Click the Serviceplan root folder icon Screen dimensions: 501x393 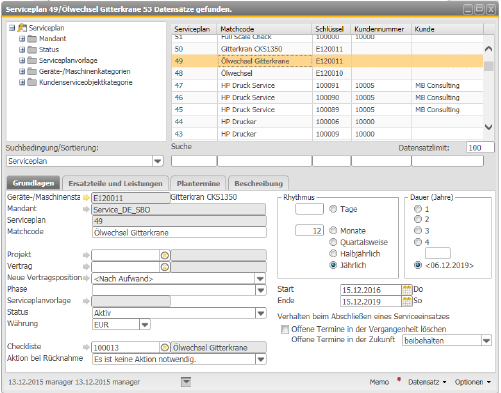tap(22, 28)
